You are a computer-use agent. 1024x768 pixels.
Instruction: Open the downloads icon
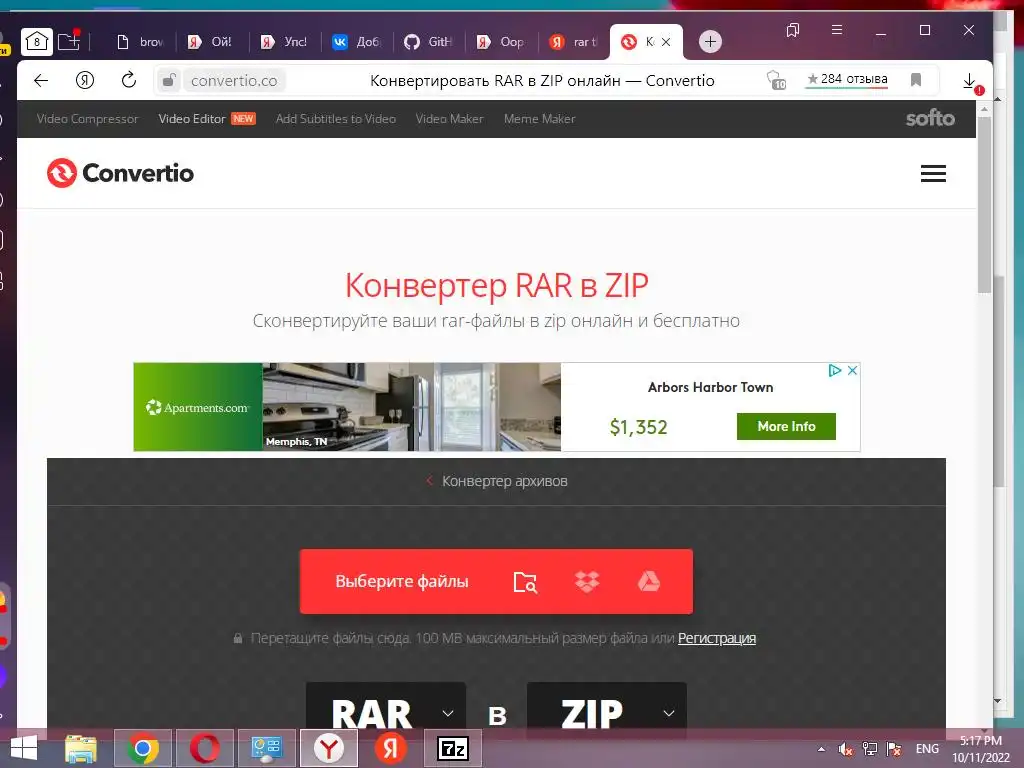coord(970,82)
